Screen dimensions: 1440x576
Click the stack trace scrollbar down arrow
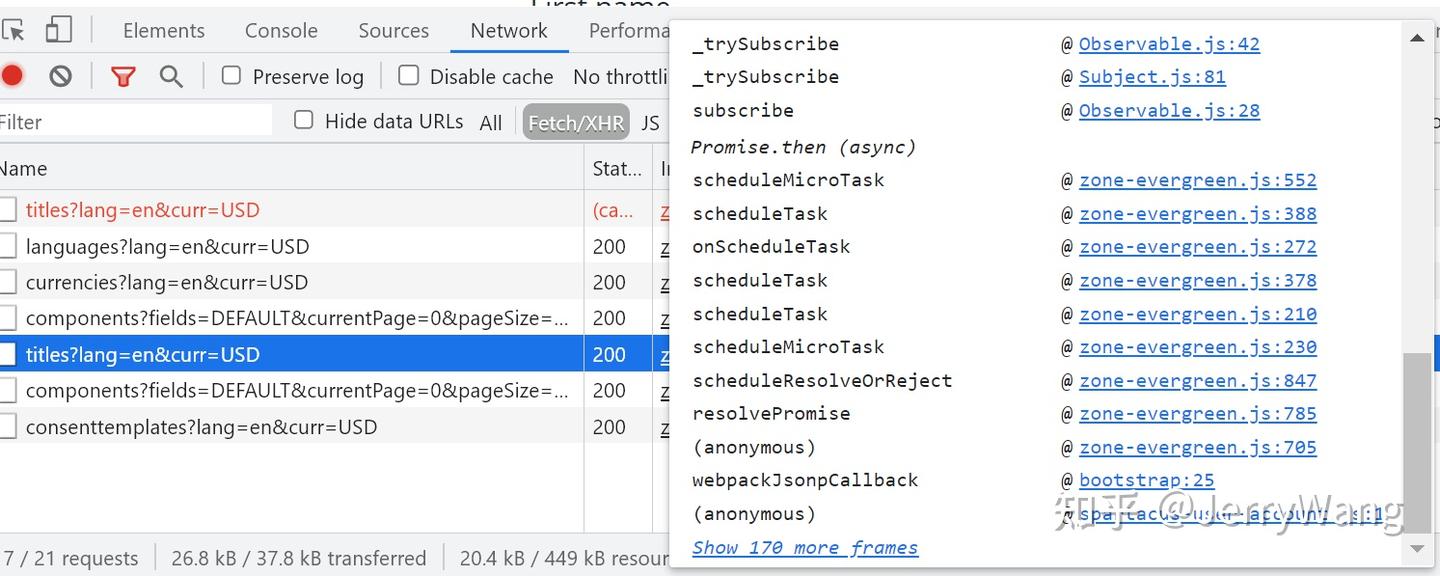coord(1417,548)
